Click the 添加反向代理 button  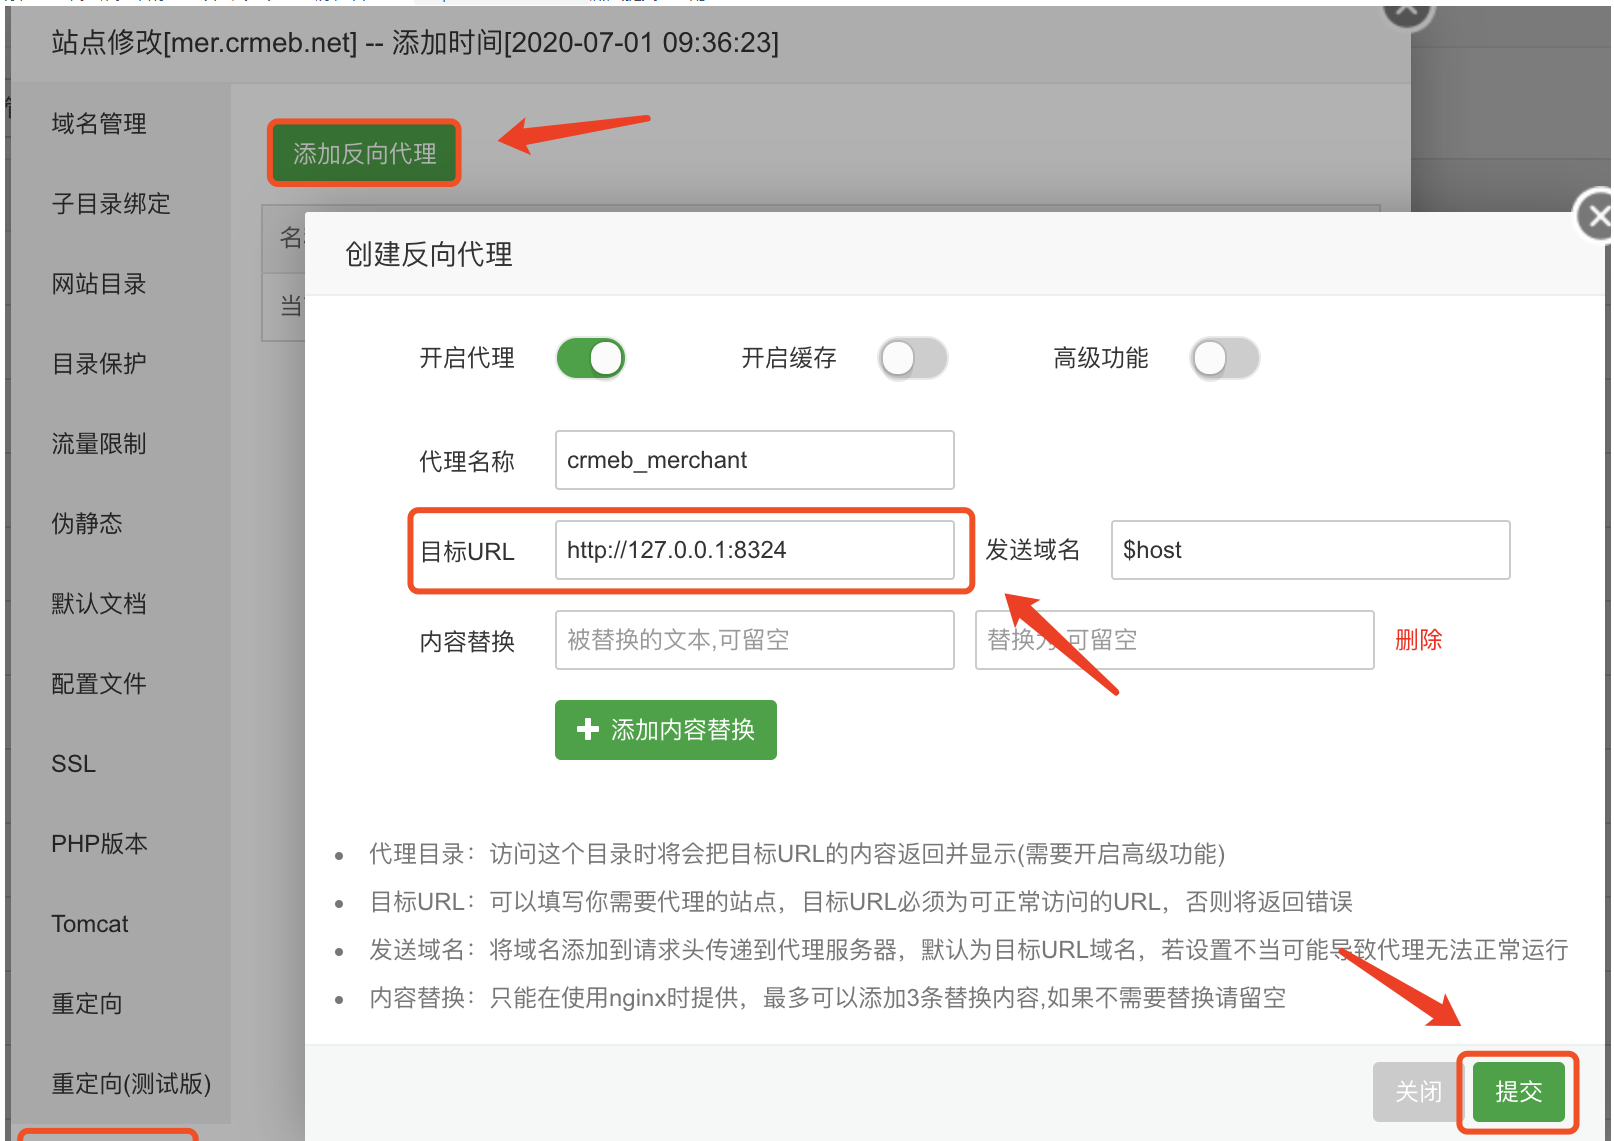click(x=364, y=153)
